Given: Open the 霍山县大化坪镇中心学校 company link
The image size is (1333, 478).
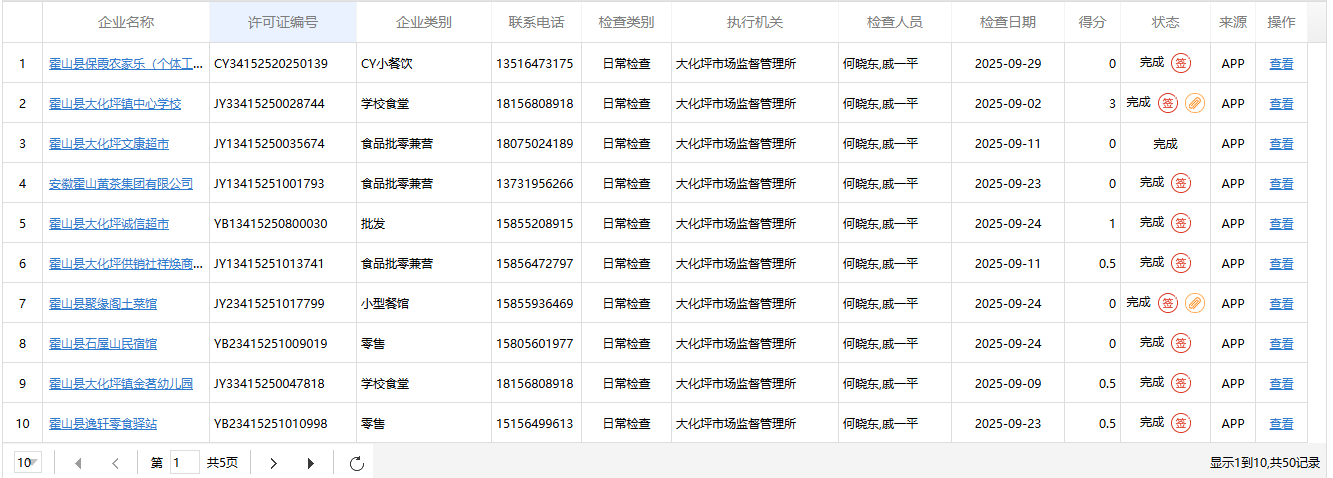Looking at the screenshot, I should (115, 104).
